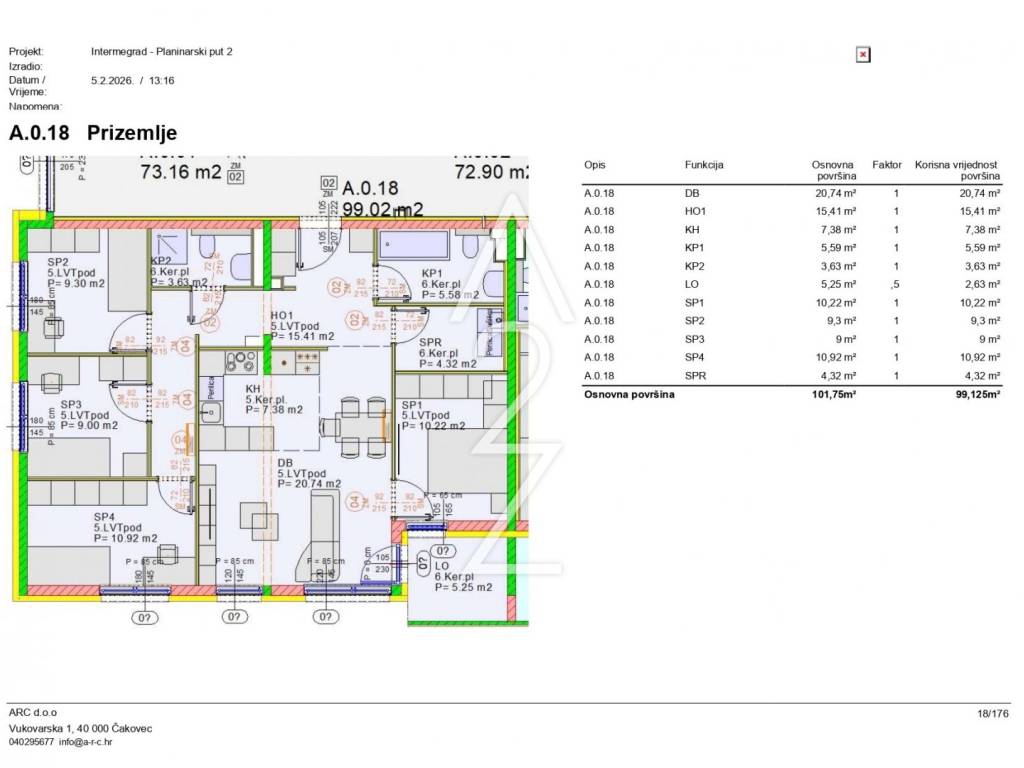Viewport: 1024px width, 768px height.
Task: Click the A.0.18 Prizemlje heading
Action: [93, 132]
